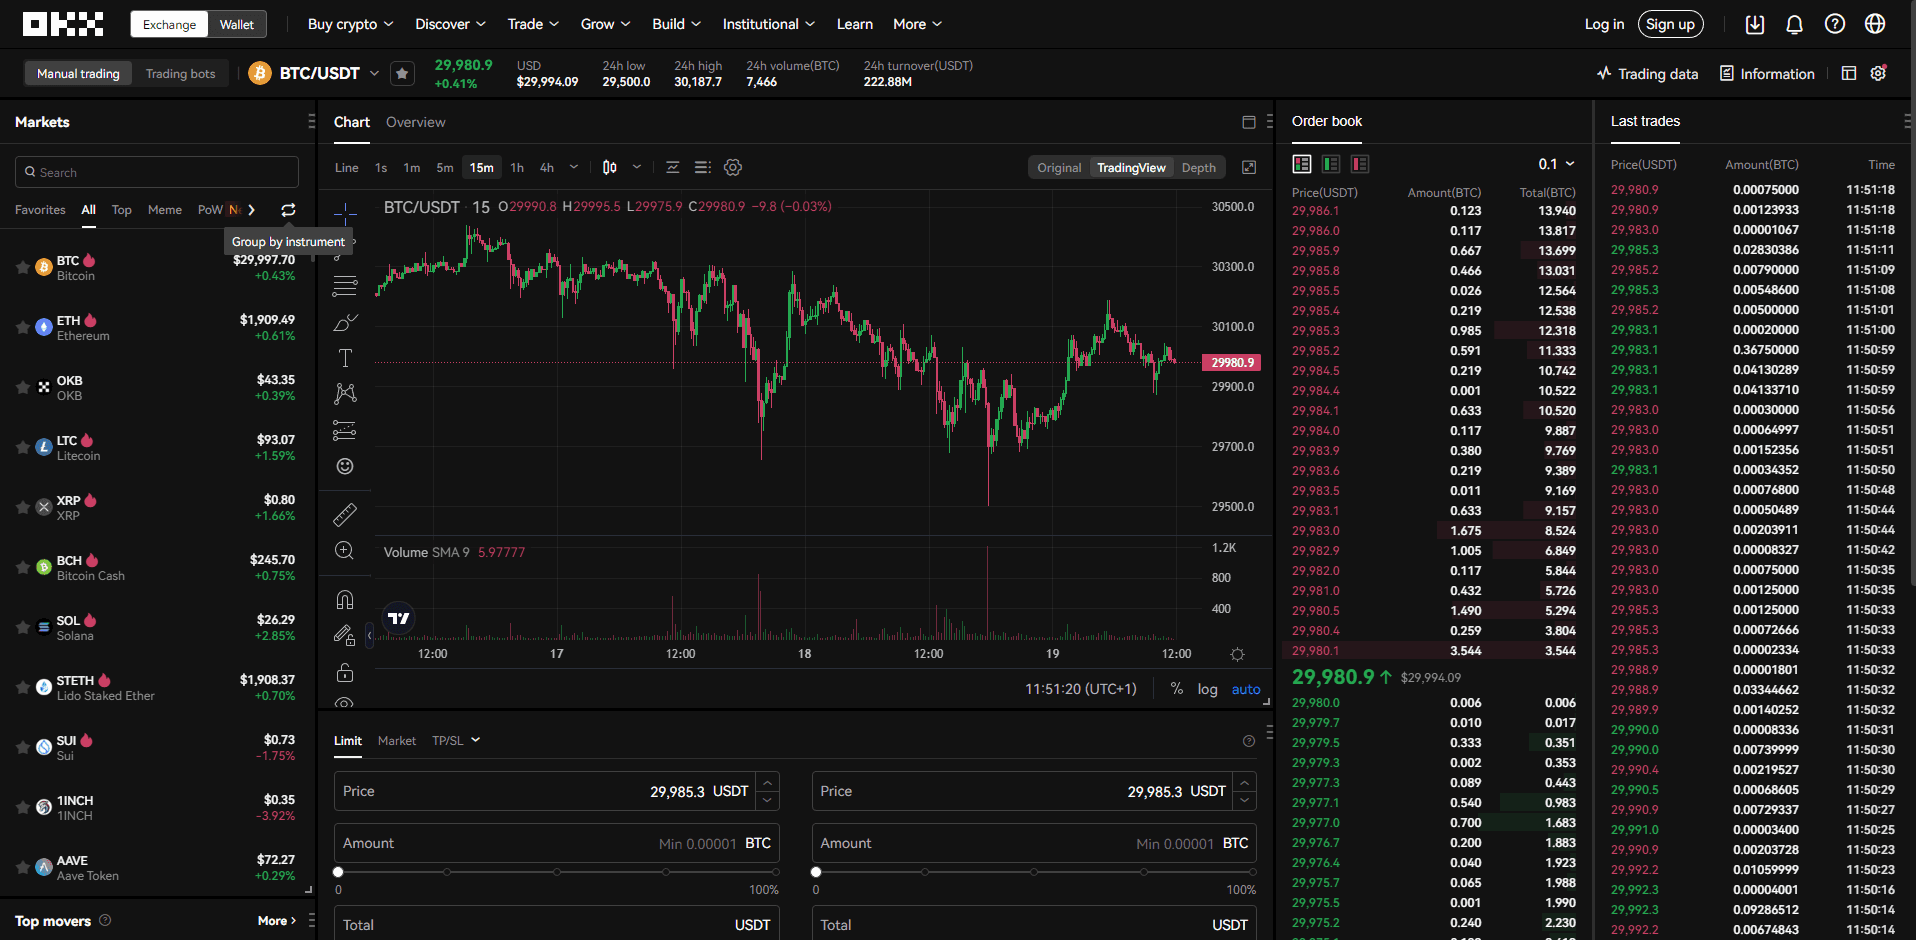Click the right order amount slider handle
Image resolution: width=1916 pixels, height=940 pixels.
[816, 872]
